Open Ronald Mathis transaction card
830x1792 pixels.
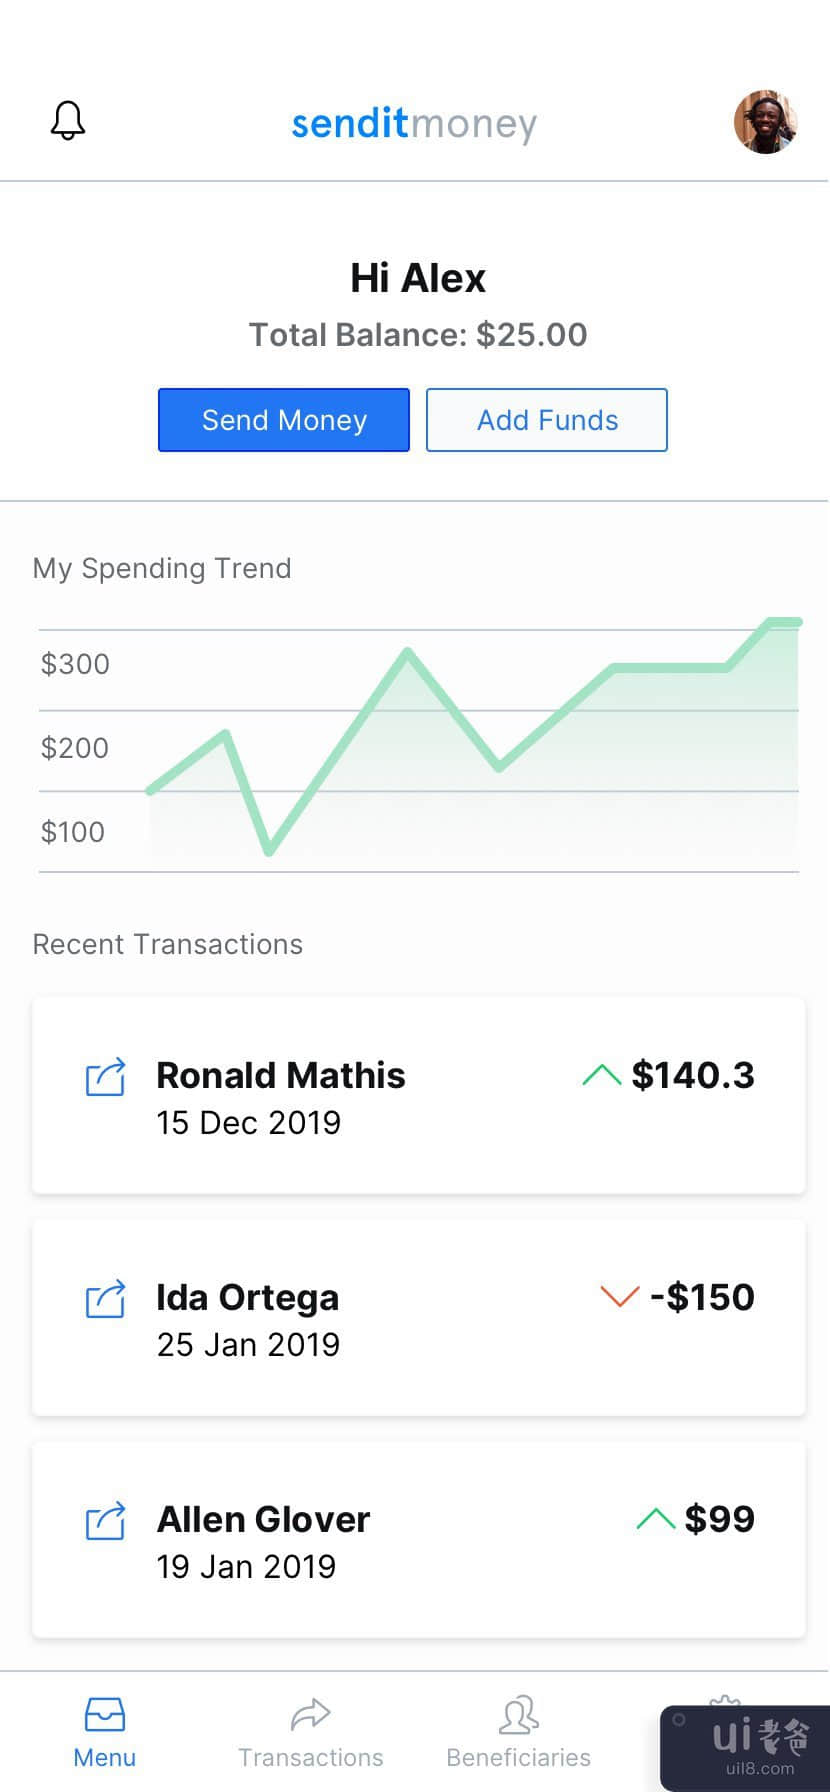[x=418, y=1095]
